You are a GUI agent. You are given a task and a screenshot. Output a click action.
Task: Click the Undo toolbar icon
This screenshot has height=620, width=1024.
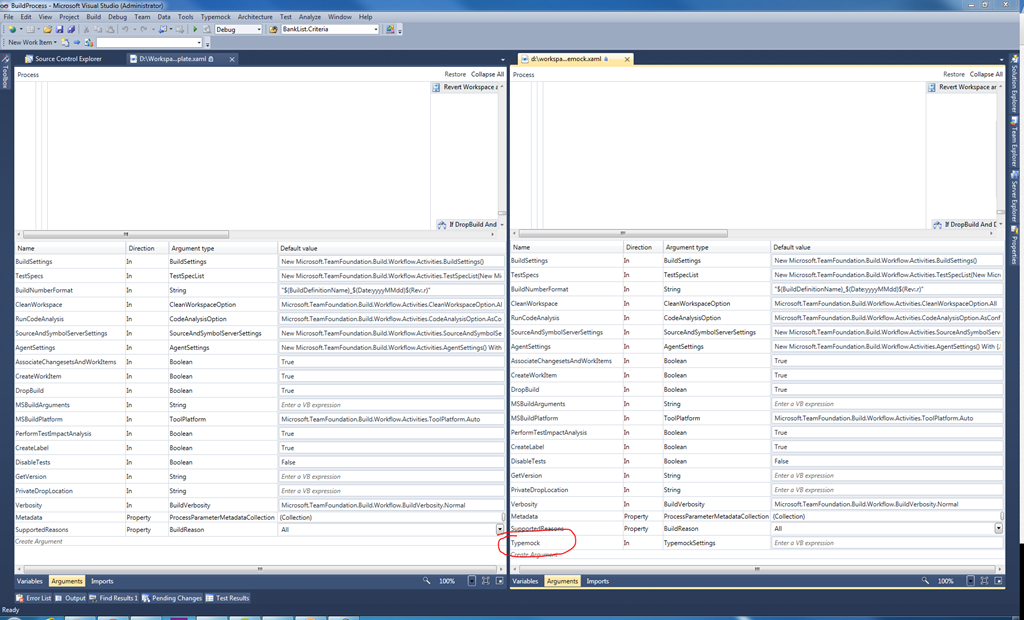click(x=125, y=29)
